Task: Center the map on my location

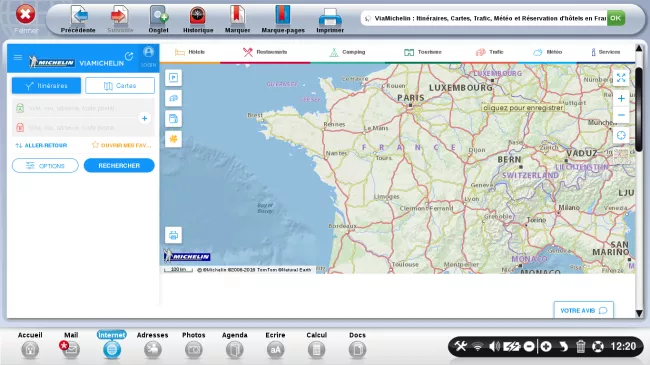Action: click(x=621, y=135)
